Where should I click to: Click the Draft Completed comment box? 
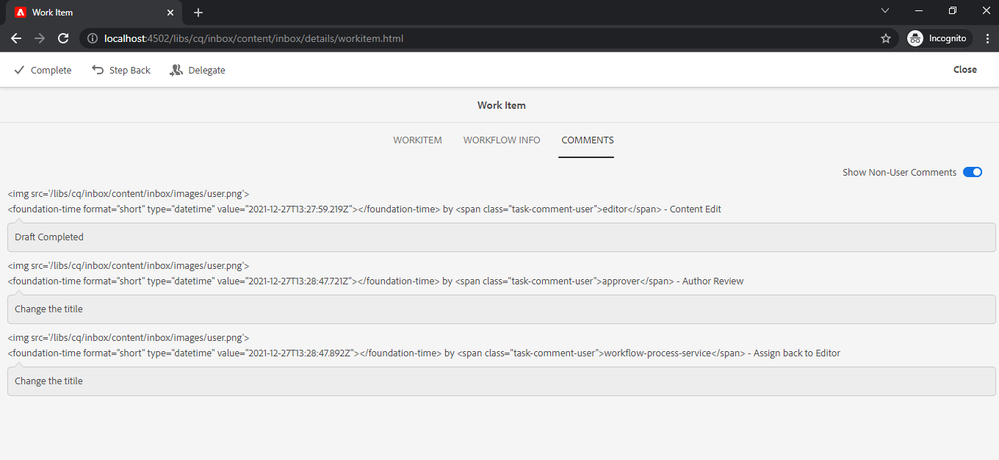(500, 237)
